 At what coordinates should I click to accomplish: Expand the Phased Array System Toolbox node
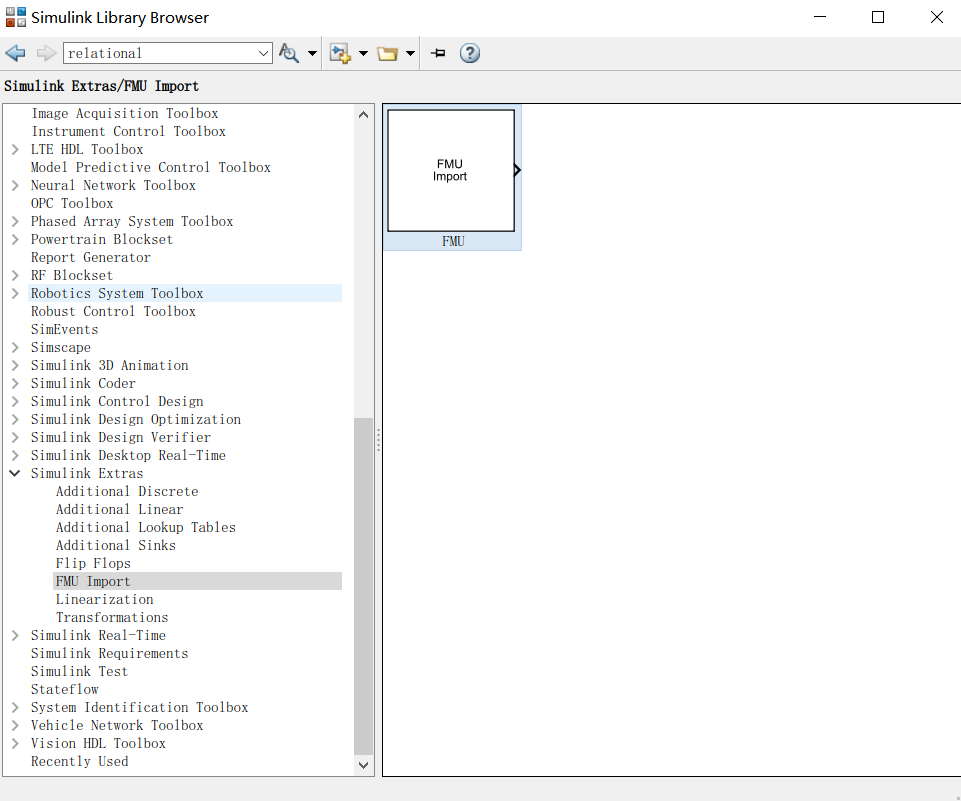tap(15, 222)
